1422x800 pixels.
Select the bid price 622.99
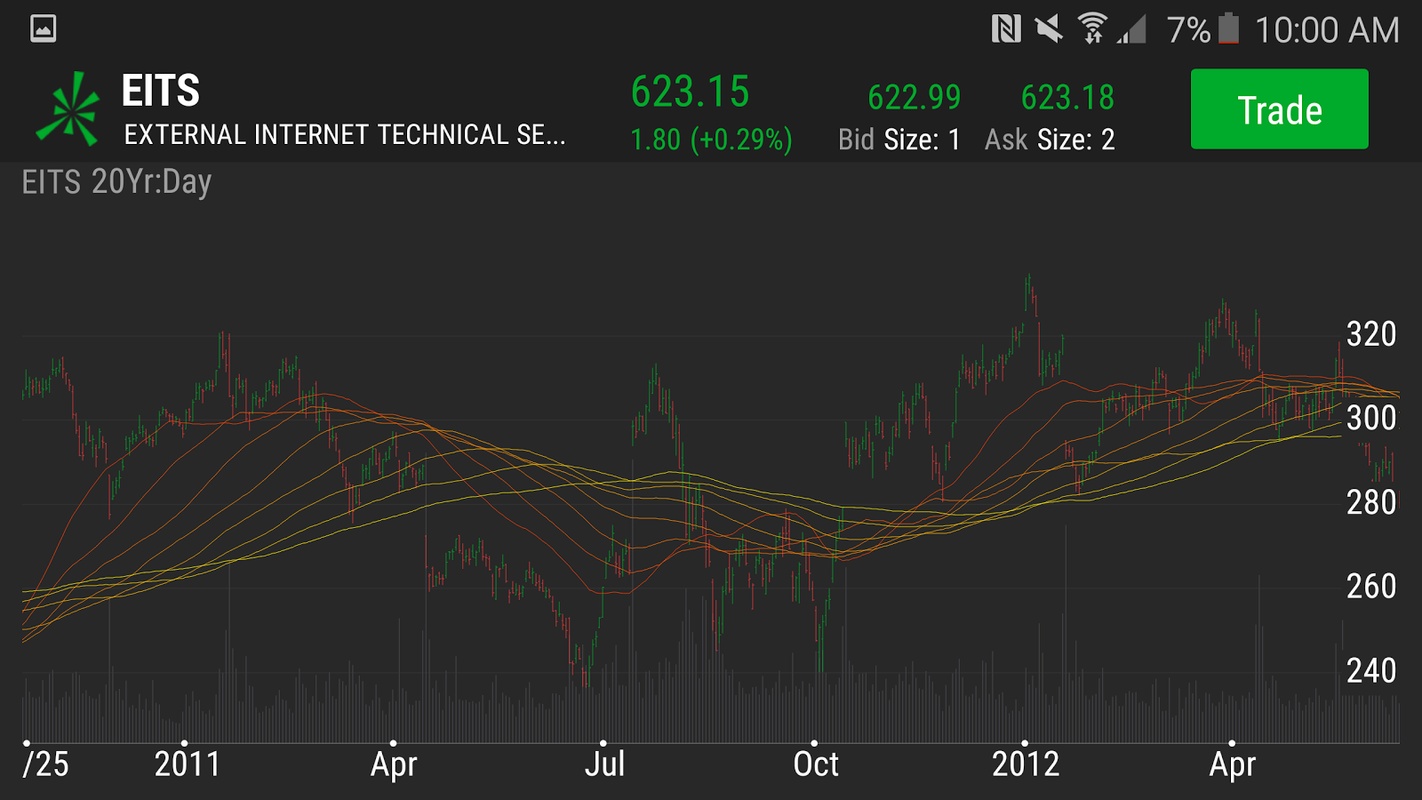point(914,98)
